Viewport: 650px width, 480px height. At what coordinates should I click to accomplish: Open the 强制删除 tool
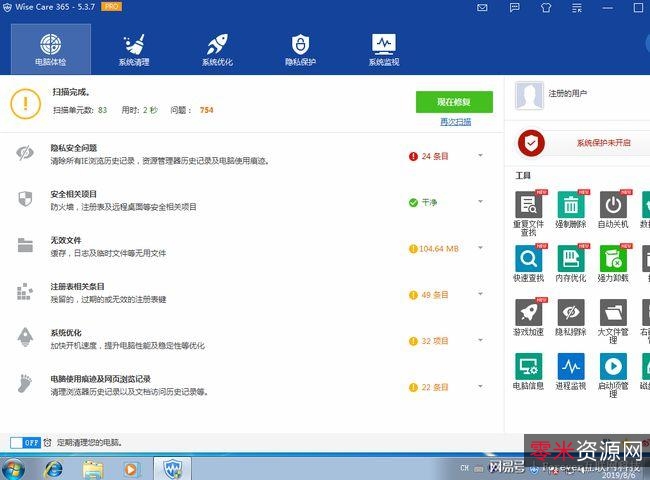[571, 209]
